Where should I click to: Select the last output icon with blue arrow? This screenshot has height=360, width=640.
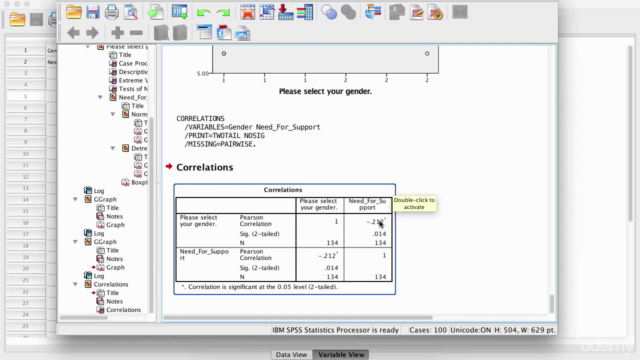pyautogui.click(x=373, y=12)
